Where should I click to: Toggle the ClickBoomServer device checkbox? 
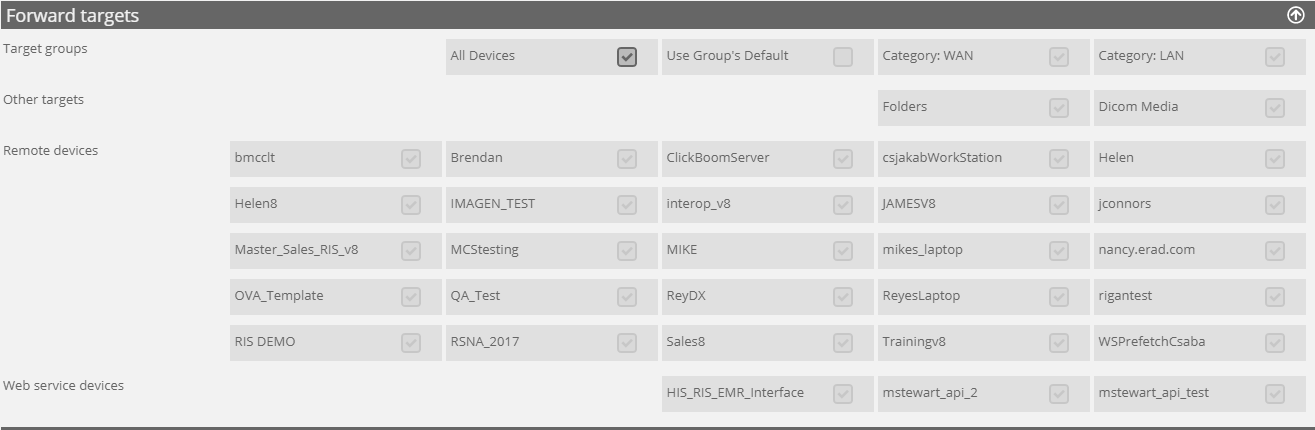click(843, 158)
